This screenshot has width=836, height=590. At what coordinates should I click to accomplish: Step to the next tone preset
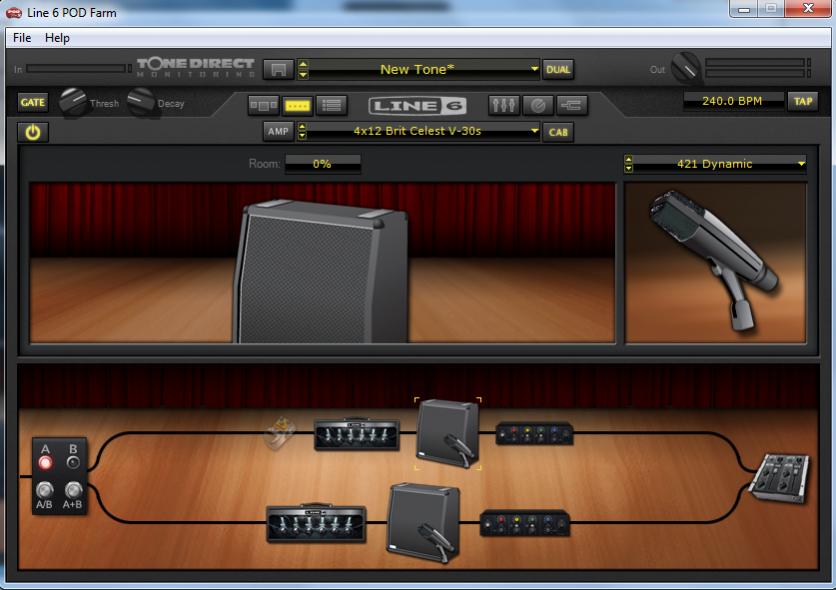(x=303, y=75)
